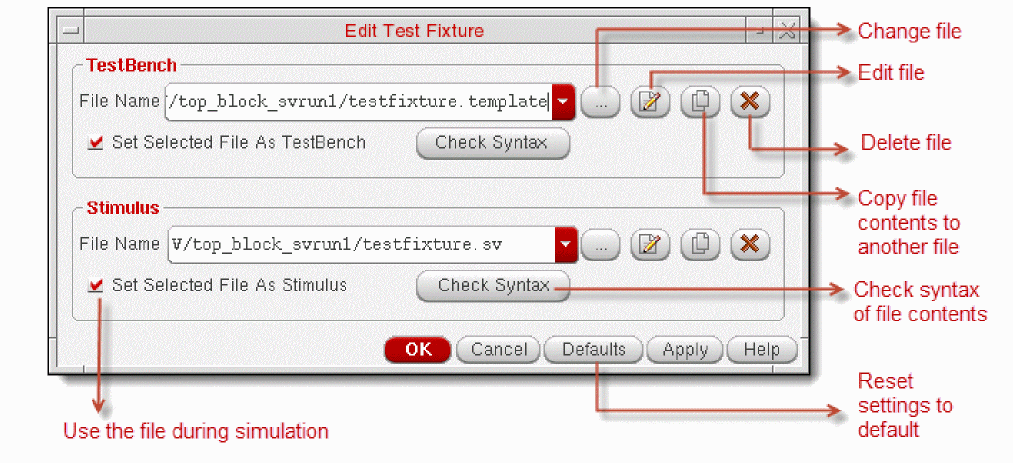The width and height of the screenshot is (1013, 463).
Task: Click the TestBench copy file contents icon
Action: [x=700, y=102]
